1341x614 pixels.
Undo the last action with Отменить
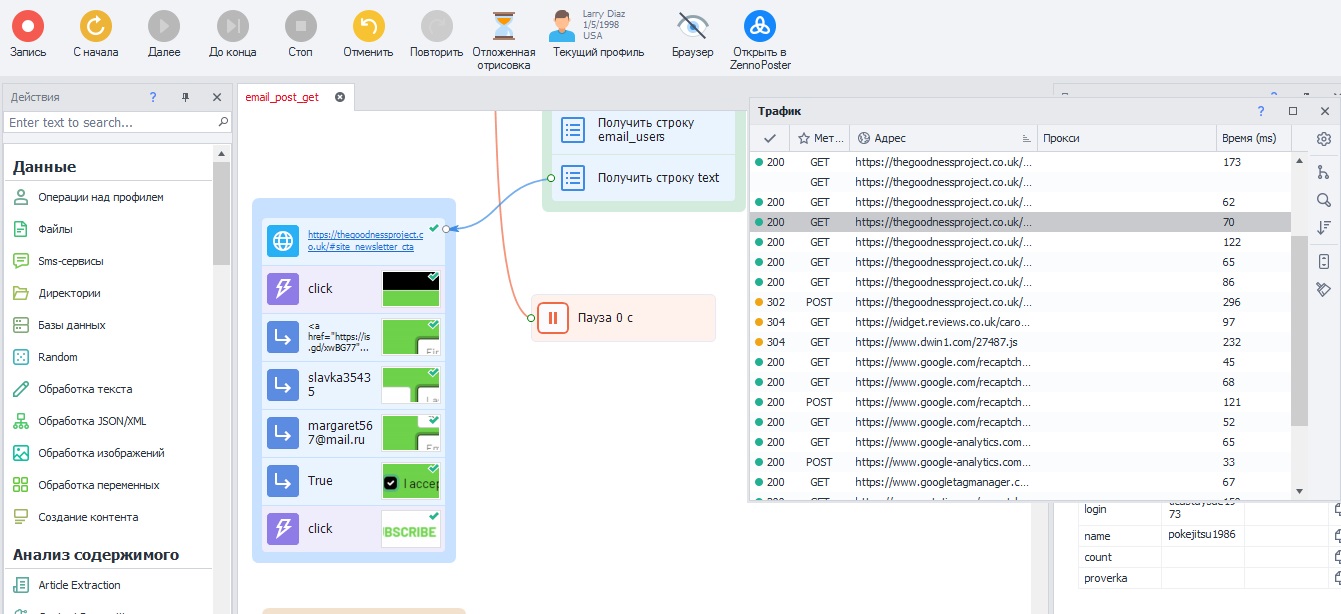pyautogui.click(x=368, y=27)
